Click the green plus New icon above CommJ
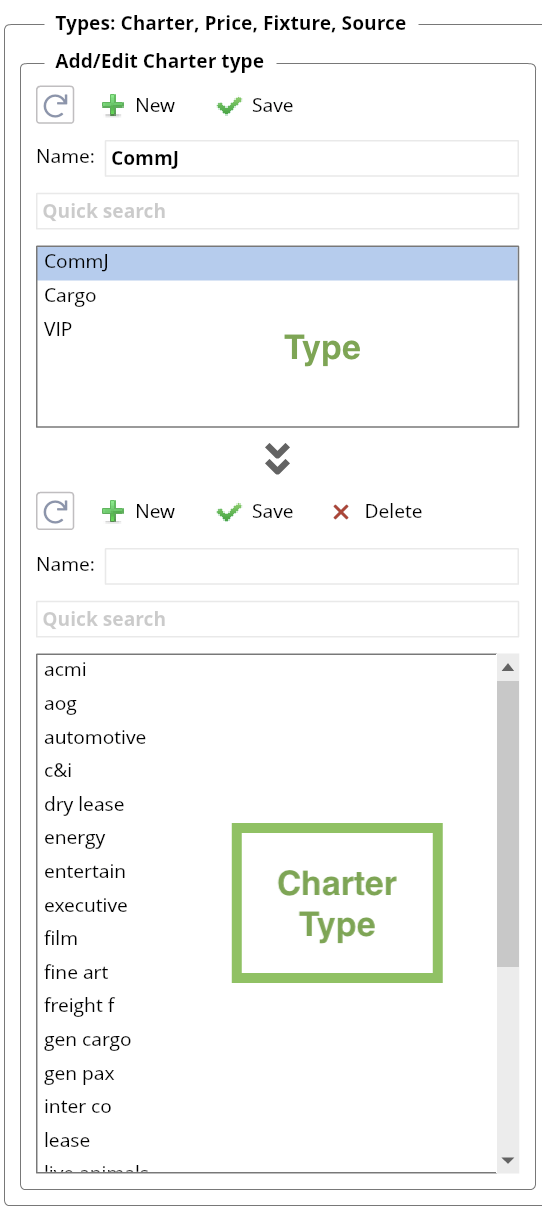 (113, 106)
